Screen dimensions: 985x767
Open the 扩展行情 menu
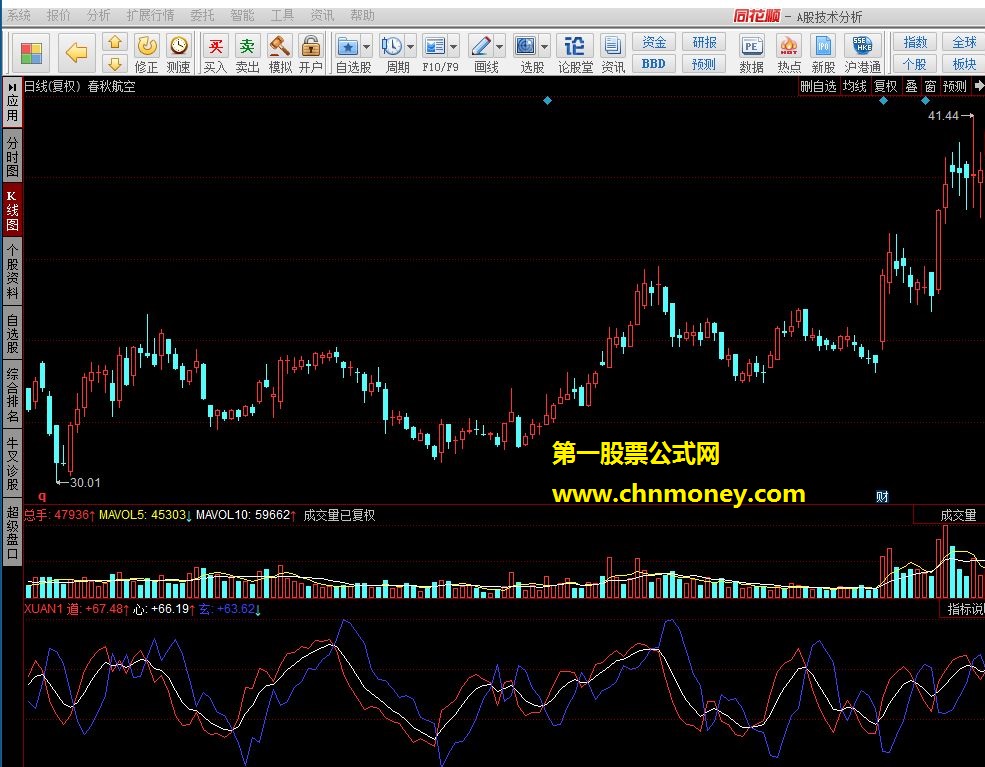tap(150, 14)
